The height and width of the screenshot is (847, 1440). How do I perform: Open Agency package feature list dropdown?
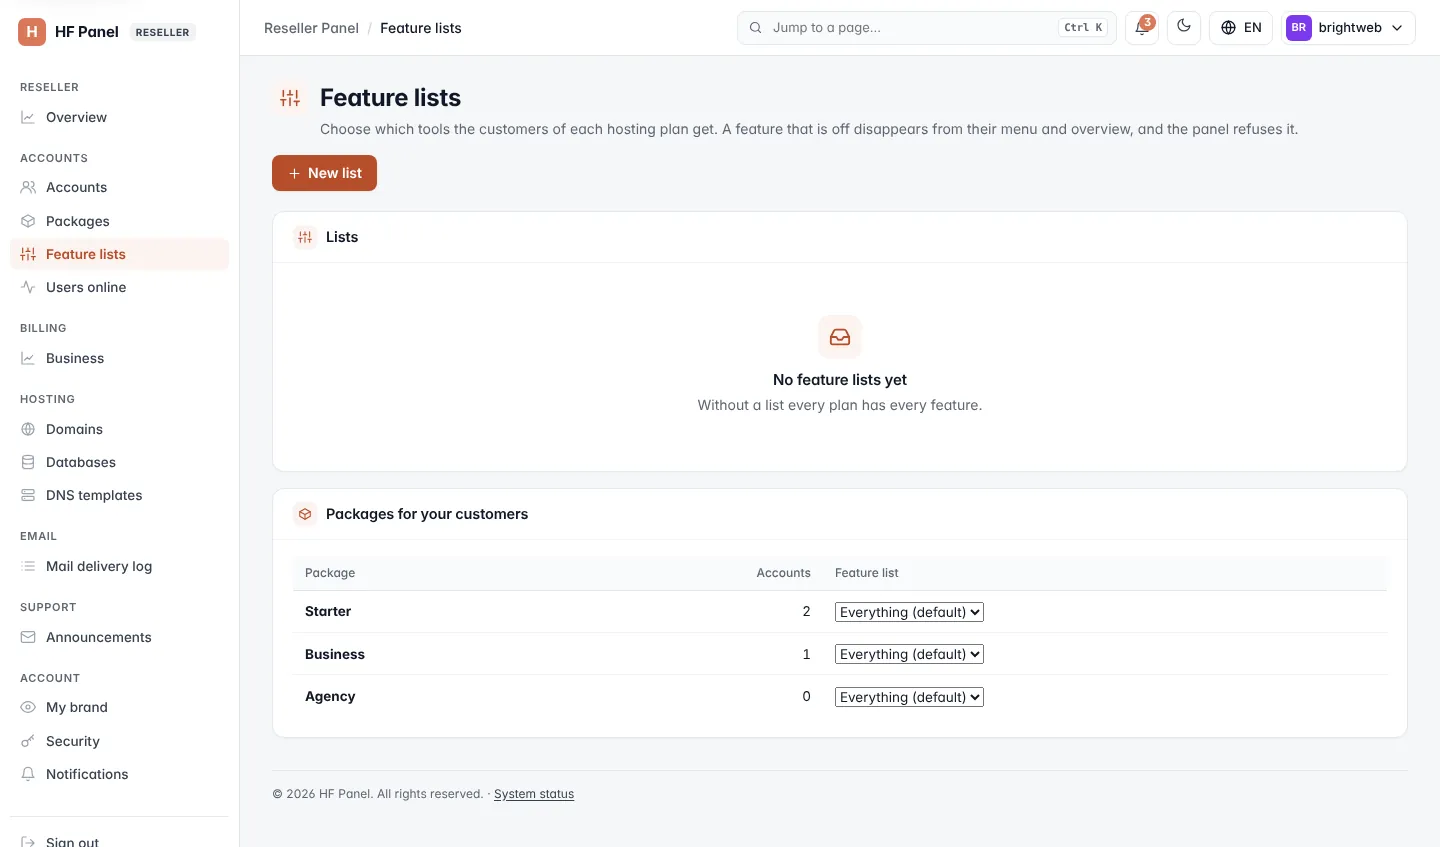909,697
